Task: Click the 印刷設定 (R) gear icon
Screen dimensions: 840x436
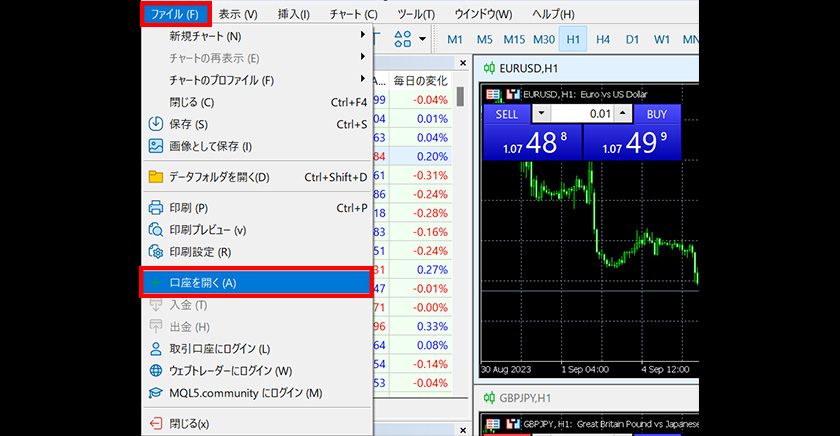Action: coord(155,252)
